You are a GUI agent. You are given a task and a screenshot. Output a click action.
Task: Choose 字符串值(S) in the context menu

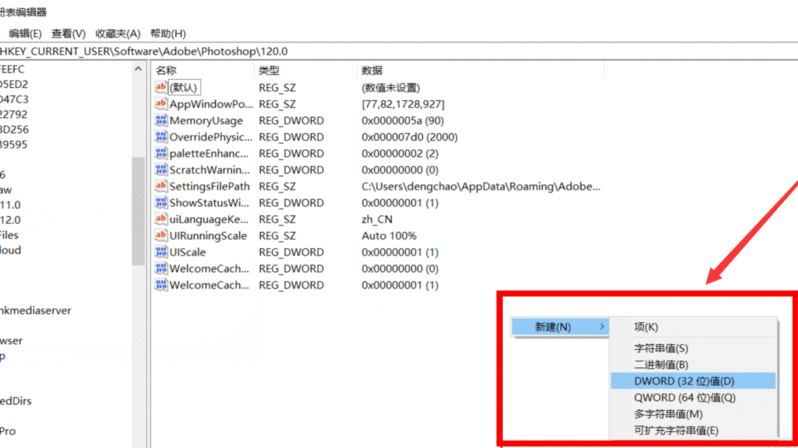pos(661,348)
